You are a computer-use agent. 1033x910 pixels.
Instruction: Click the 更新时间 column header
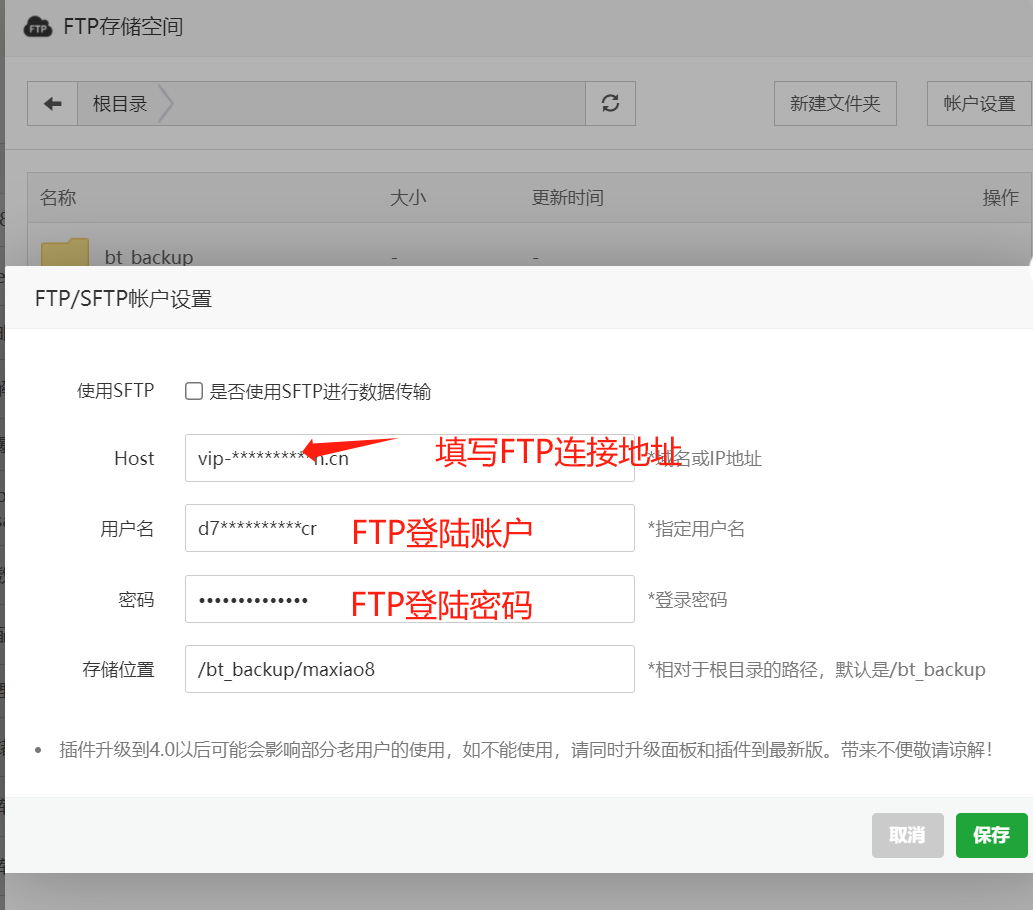pyautogui.click(x=567, y=198)
